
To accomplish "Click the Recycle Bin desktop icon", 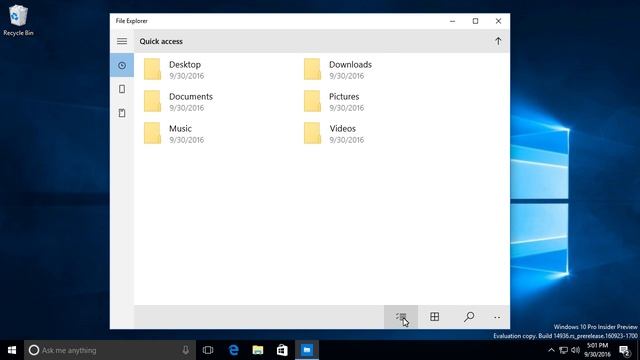I will pos(18,20).
